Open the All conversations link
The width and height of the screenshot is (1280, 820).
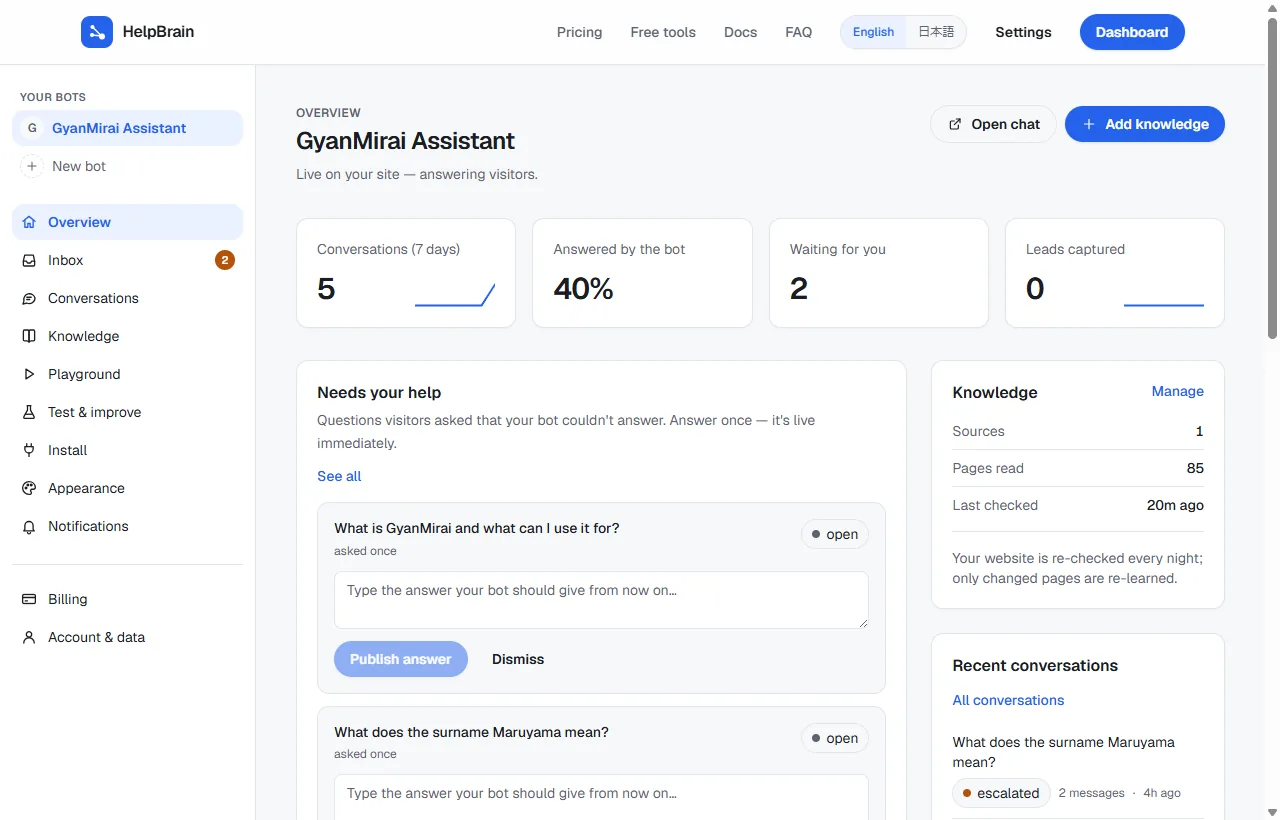tap(1008, 700)
